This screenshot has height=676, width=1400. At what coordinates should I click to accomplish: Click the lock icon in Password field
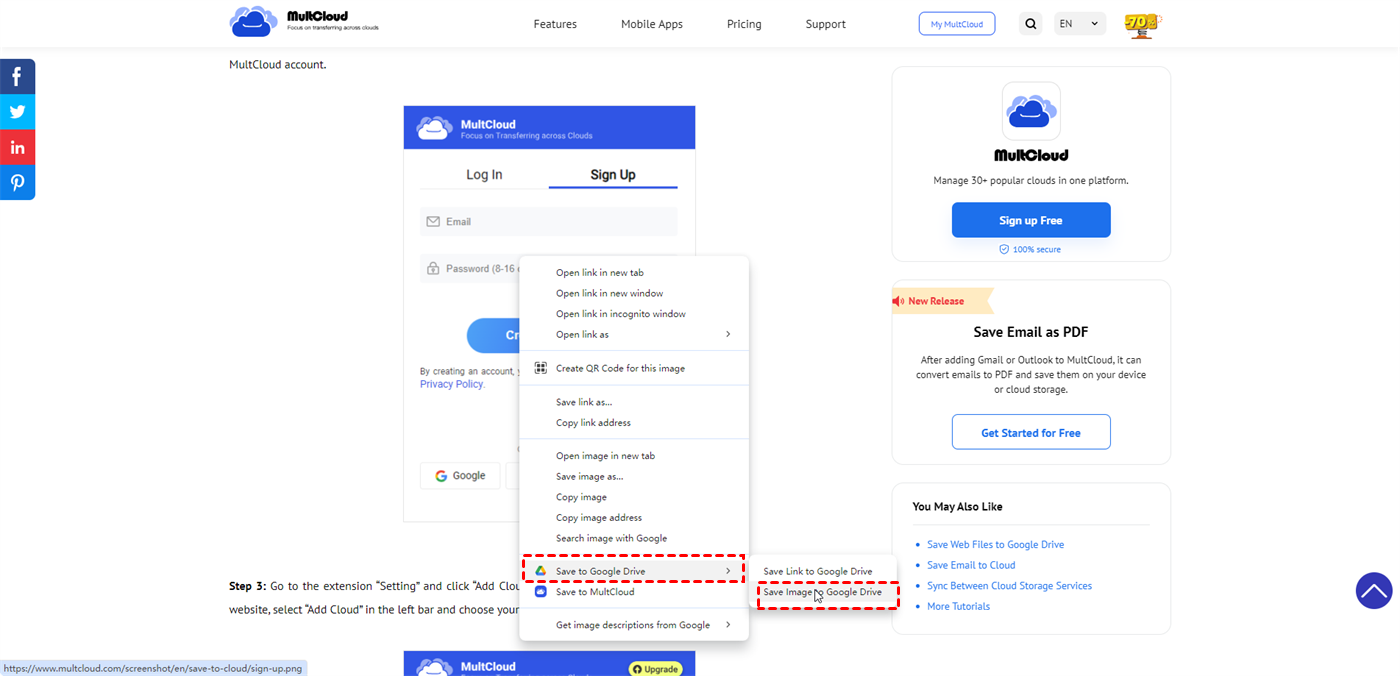click(433, 269)
